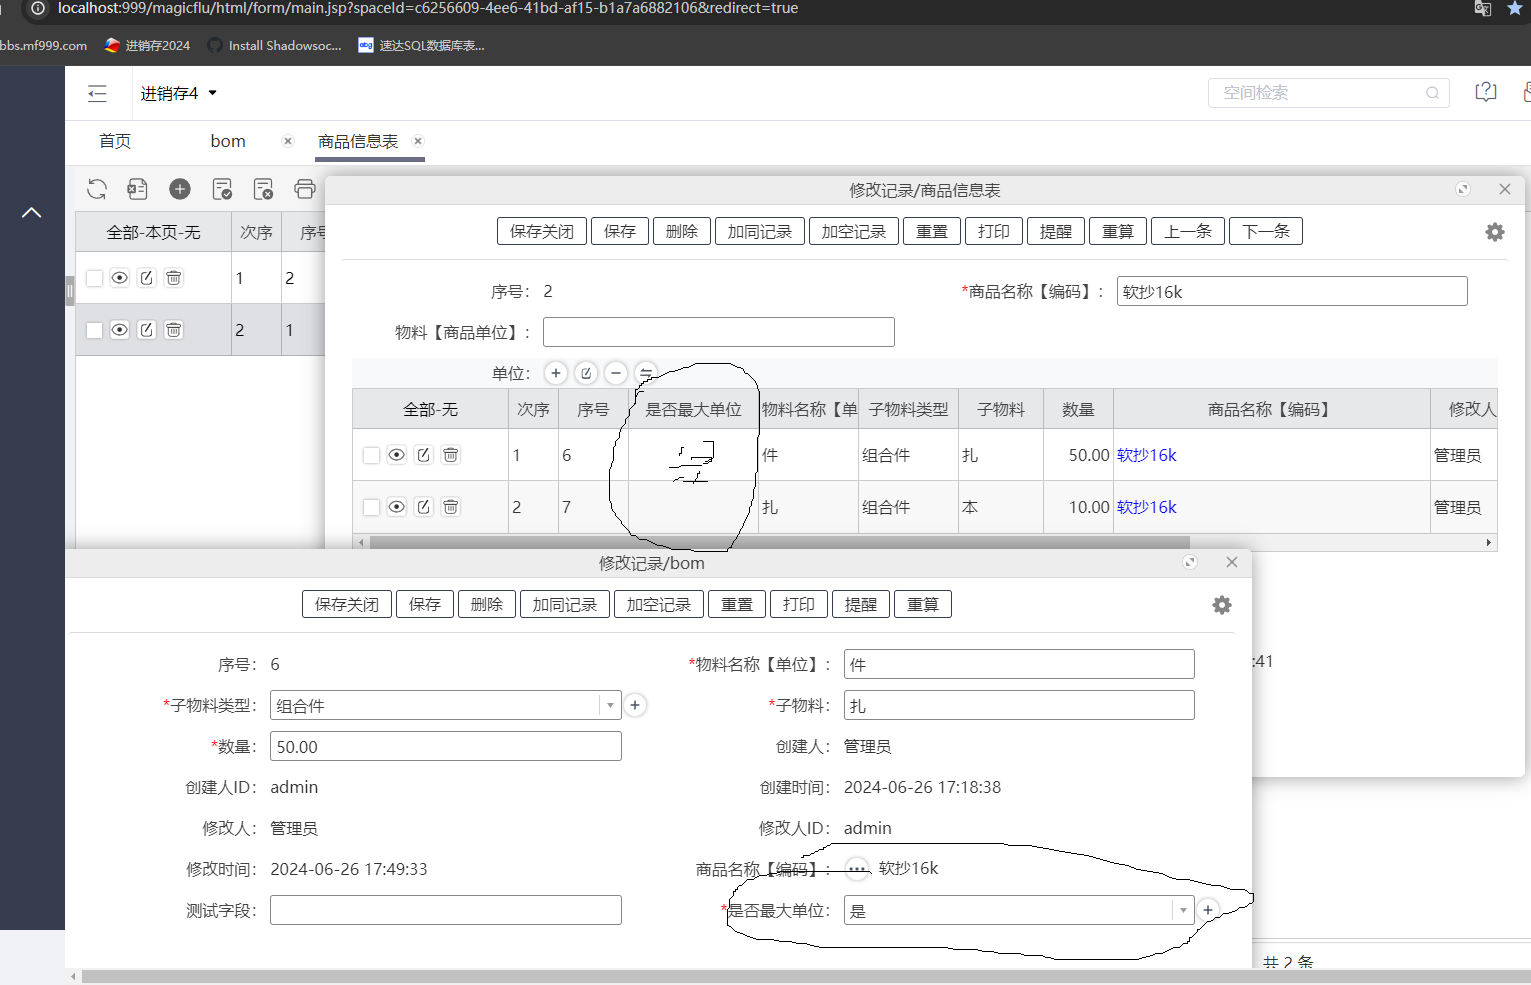Click 删除 in 商品信息表 dialog
Image resolution: width=1531 pixels, height=985 pixels.
tap(682, 231)
